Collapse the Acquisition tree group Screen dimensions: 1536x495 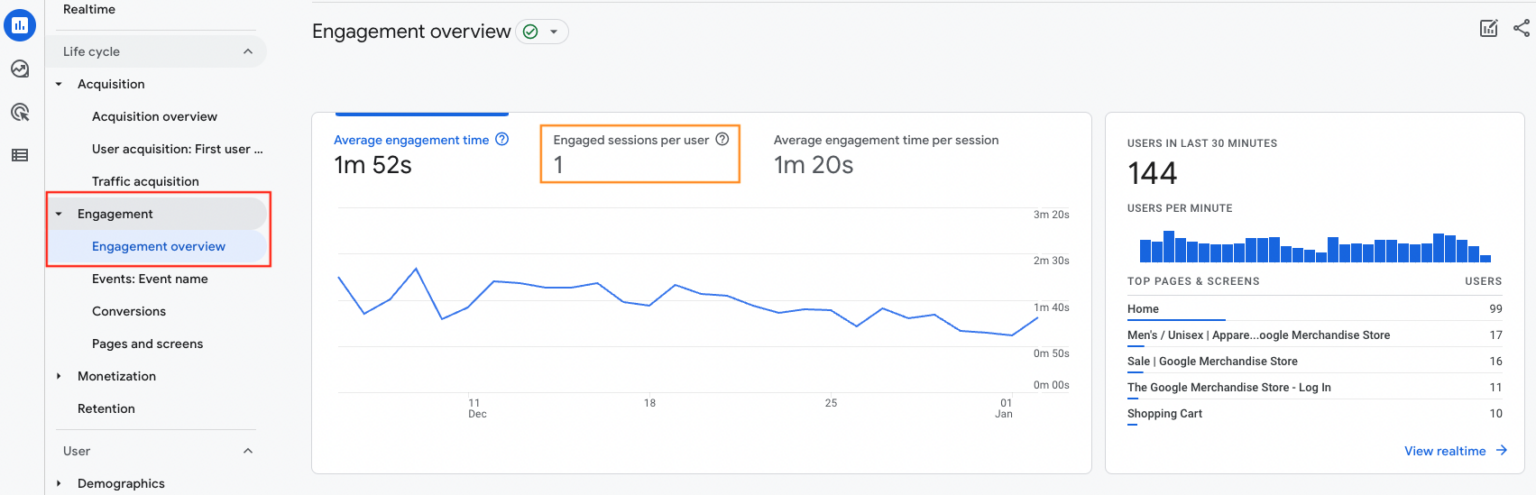[59, 85]
